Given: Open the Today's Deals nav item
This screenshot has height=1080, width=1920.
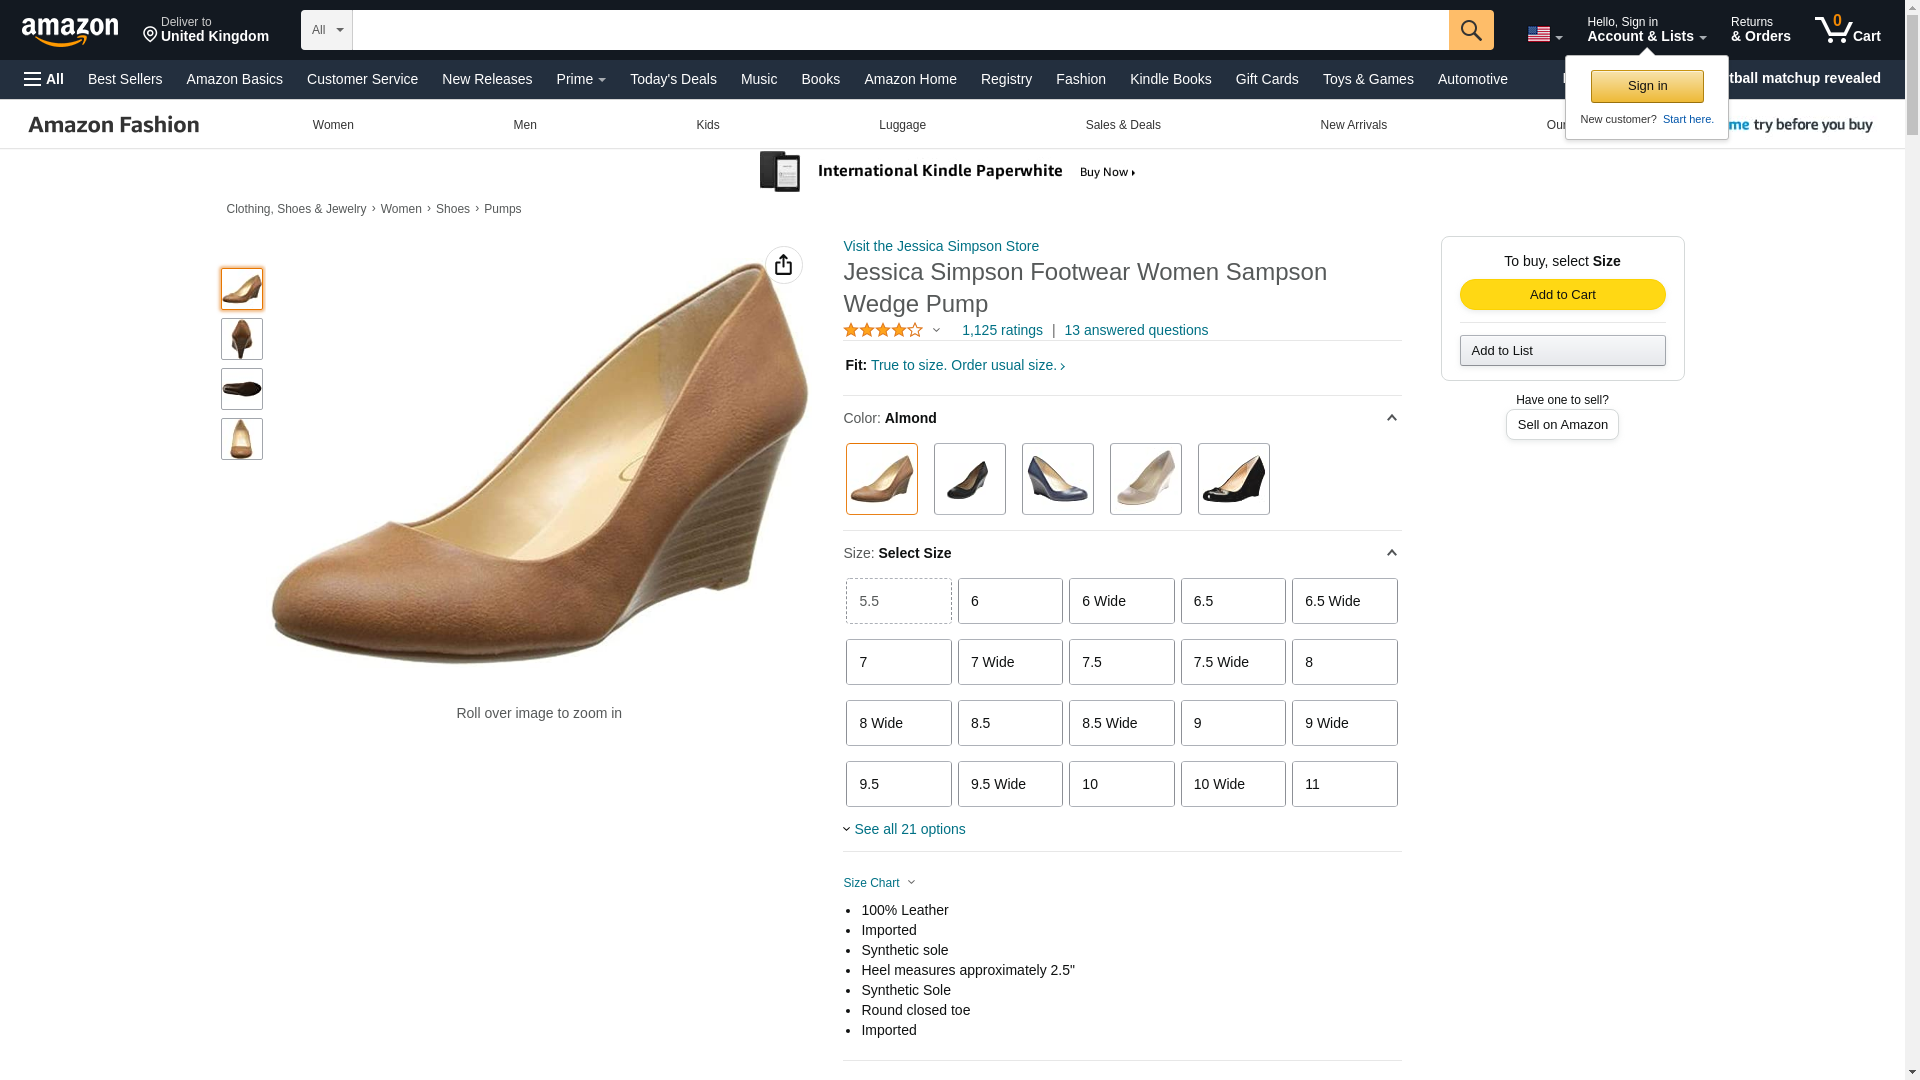Looking at the screenshot, I should (x=672, y=79).
